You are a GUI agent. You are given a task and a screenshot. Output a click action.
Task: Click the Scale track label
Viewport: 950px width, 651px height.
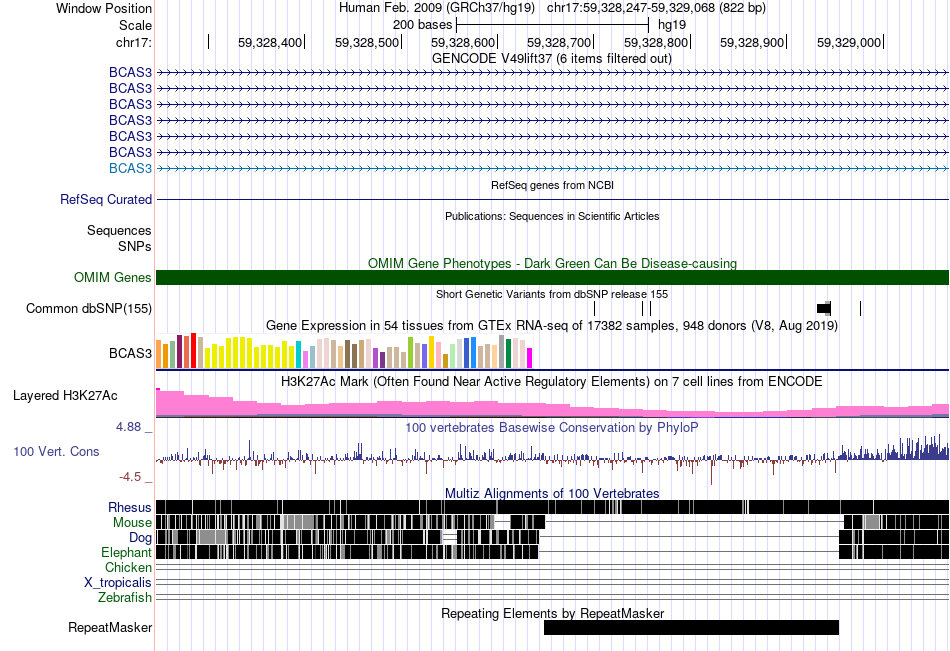click(x=135, y=25)
